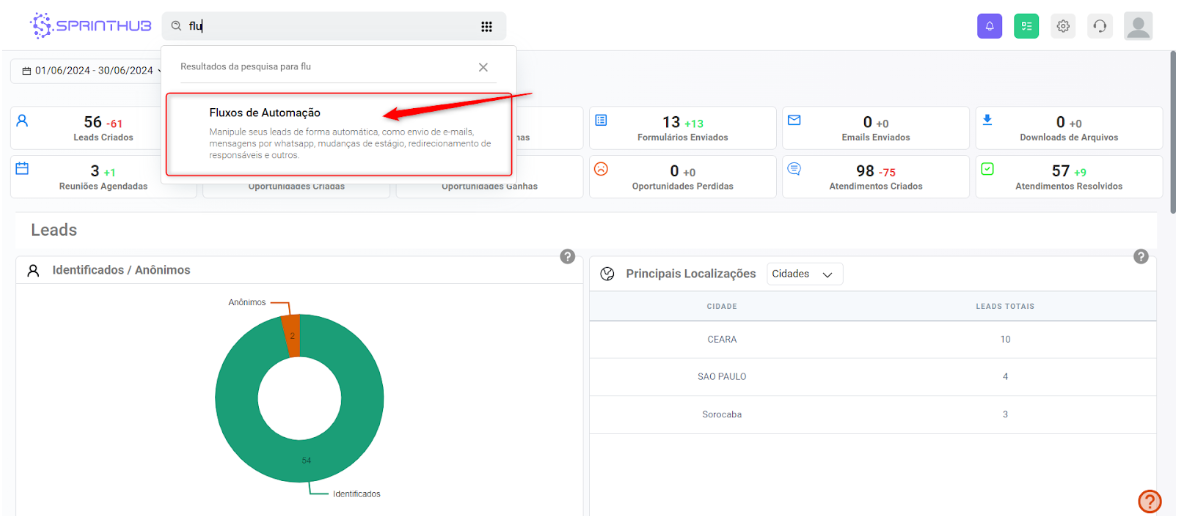Open the green task list icon
Screen dimensions: 1180x516
click(x=1026, y=26)
